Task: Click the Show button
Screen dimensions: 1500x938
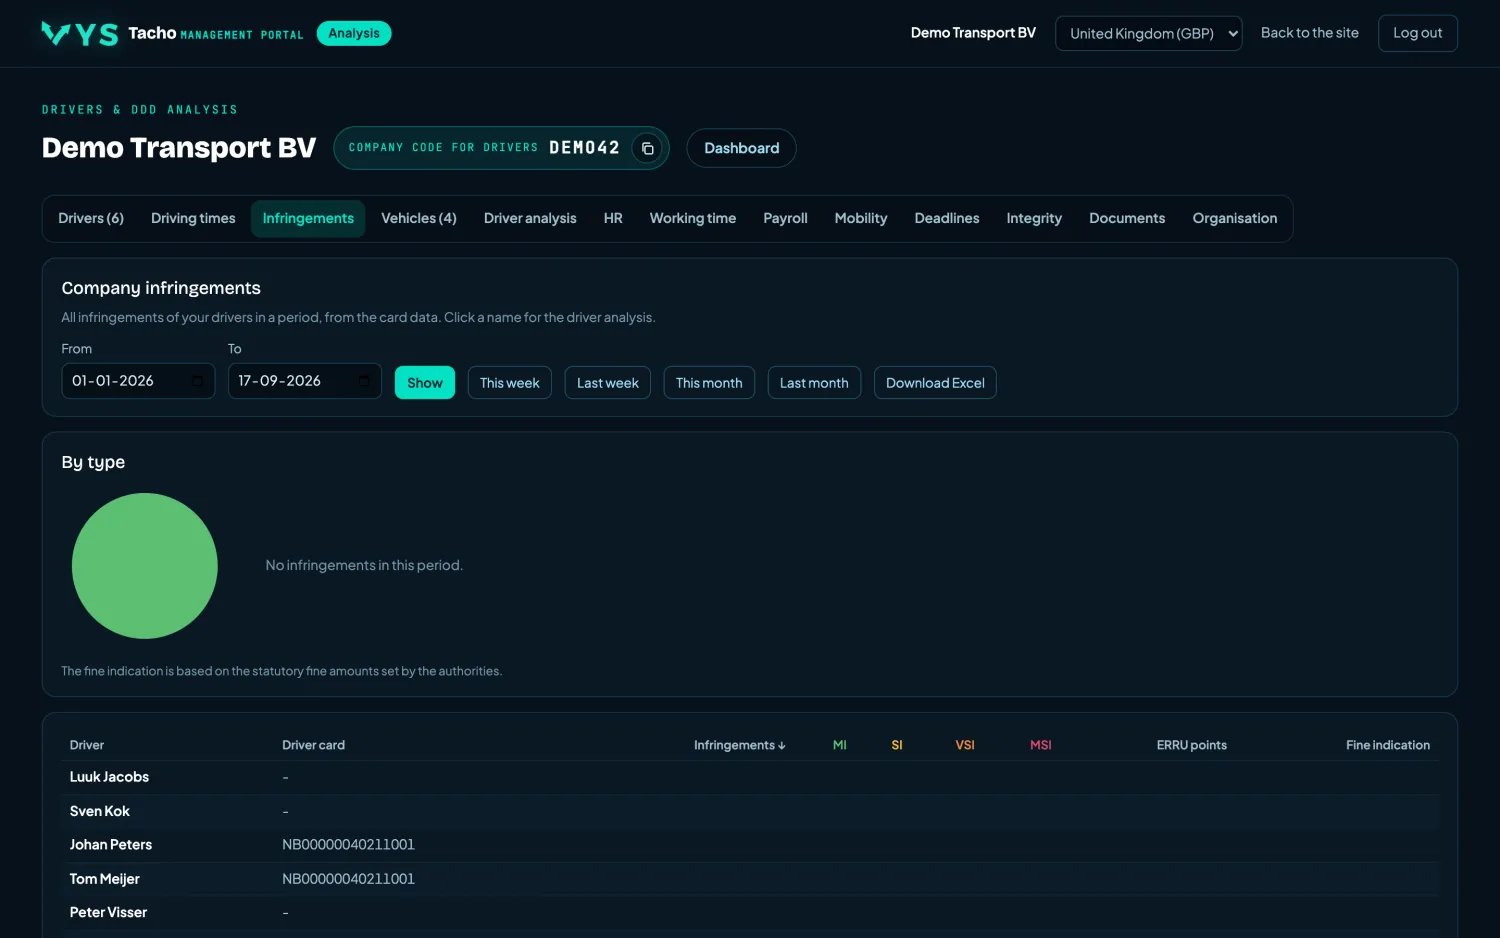Action: pos(425,383)
